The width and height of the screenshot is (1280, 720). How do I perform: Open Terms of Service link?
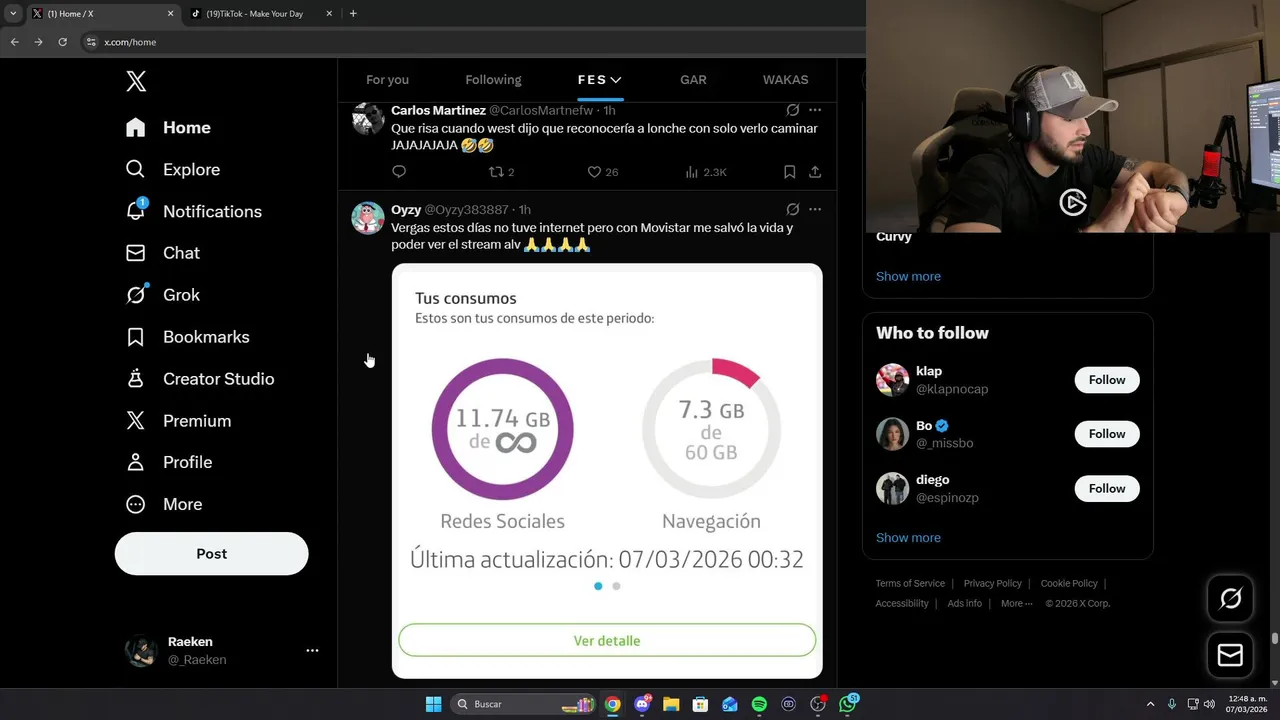tap(910, 583)
